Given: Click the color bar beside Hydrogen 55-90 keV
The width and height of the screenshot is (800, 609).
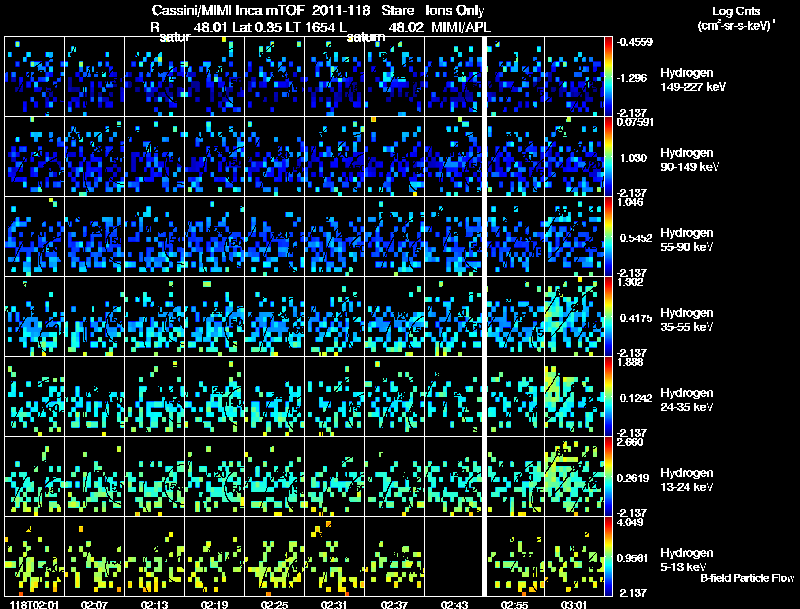Looking at the screenshot, I should click(x=608, y=237).
